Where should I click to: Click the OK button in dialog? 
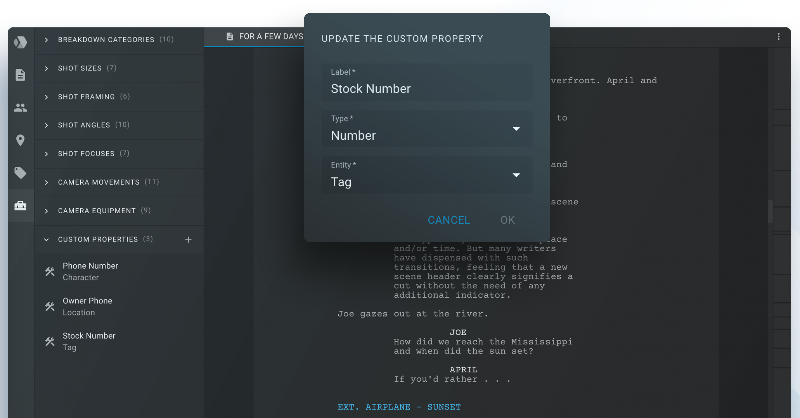pyautogui.click(x=507, y=220)
